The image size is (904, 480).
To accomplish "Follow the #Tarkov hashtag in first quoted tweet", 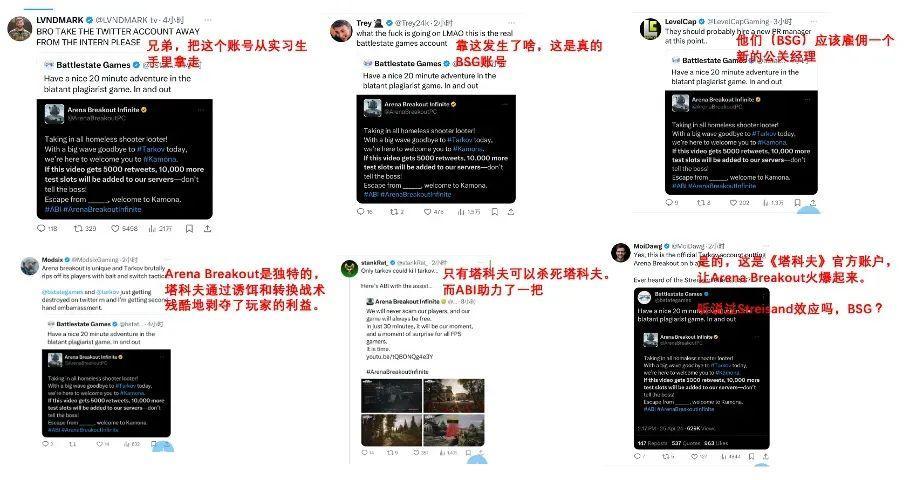I will (x=150, y=149).
